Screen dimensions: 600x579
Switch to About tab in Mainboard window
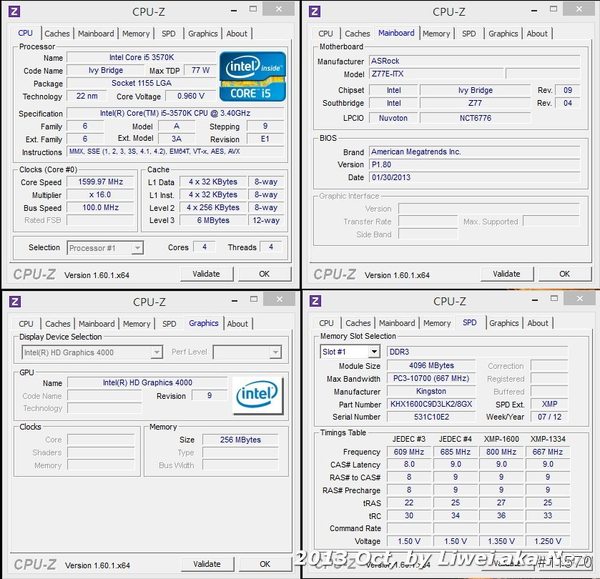click(x=537, y=34)
